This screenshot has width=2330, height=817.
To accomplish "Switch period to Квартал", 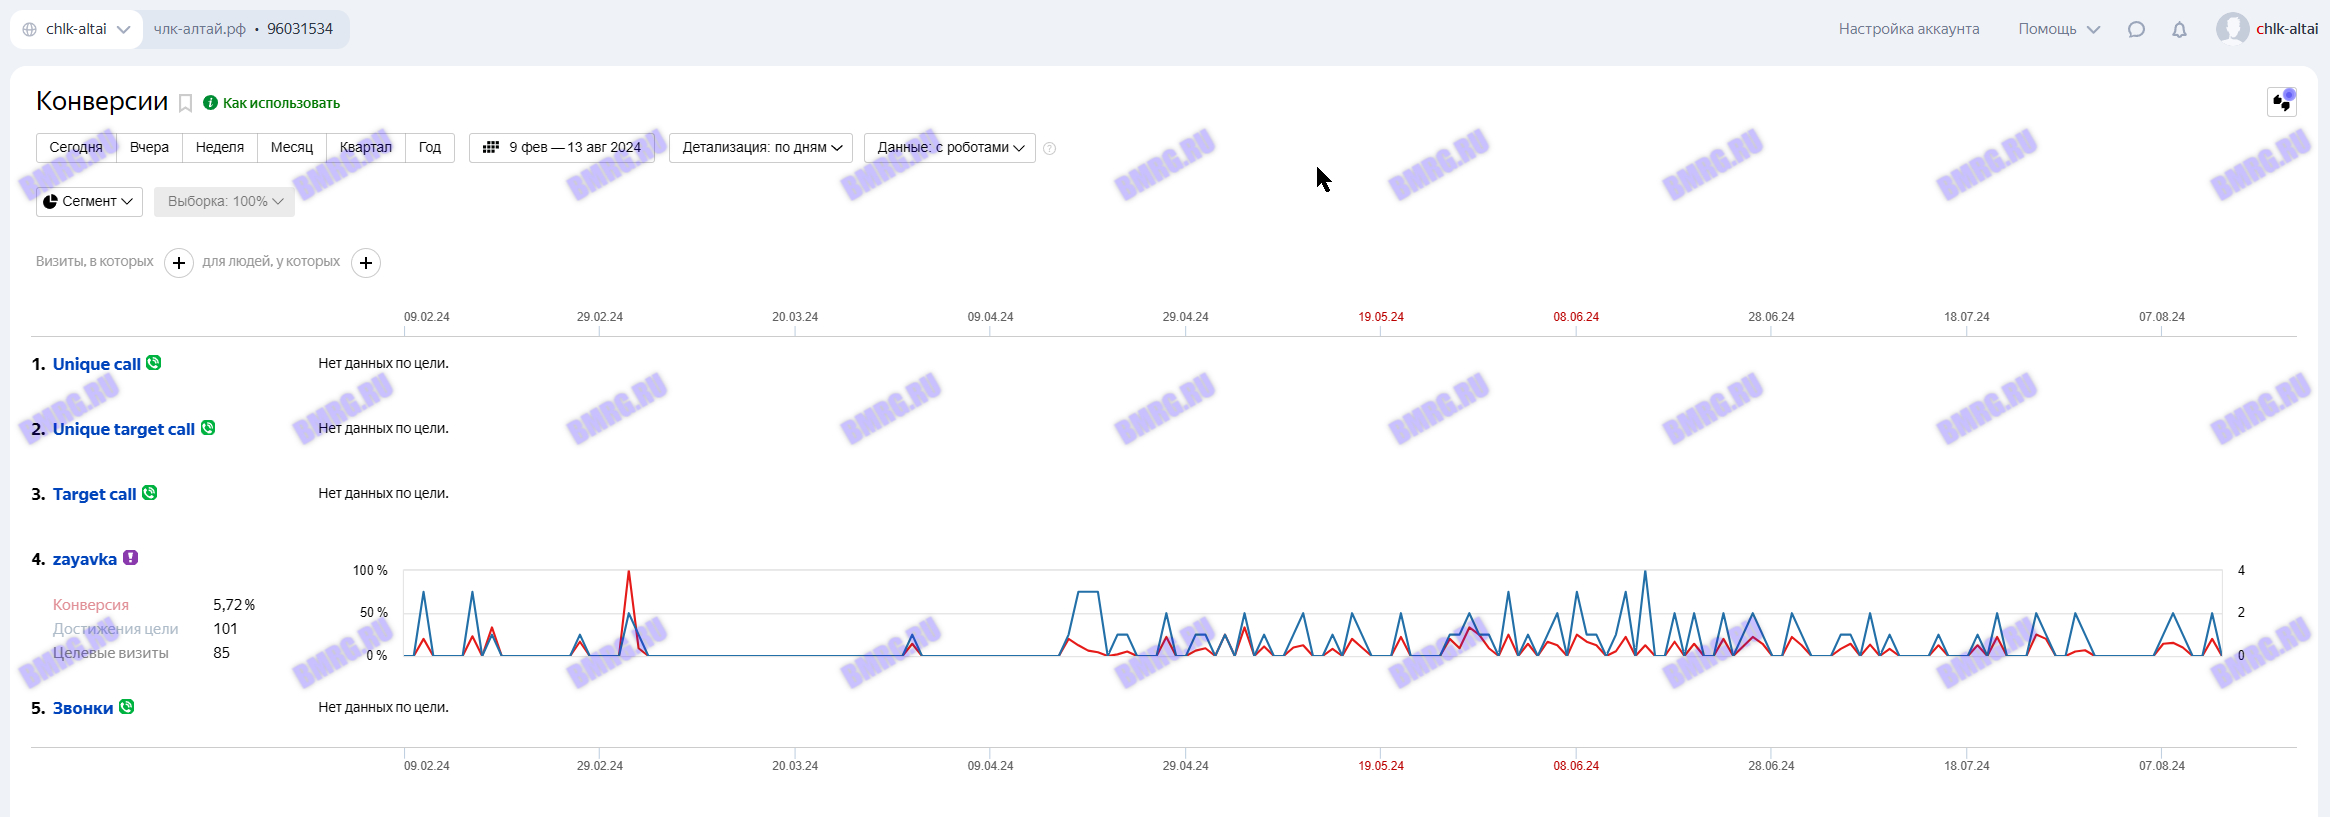I will (x=365, y=148).
